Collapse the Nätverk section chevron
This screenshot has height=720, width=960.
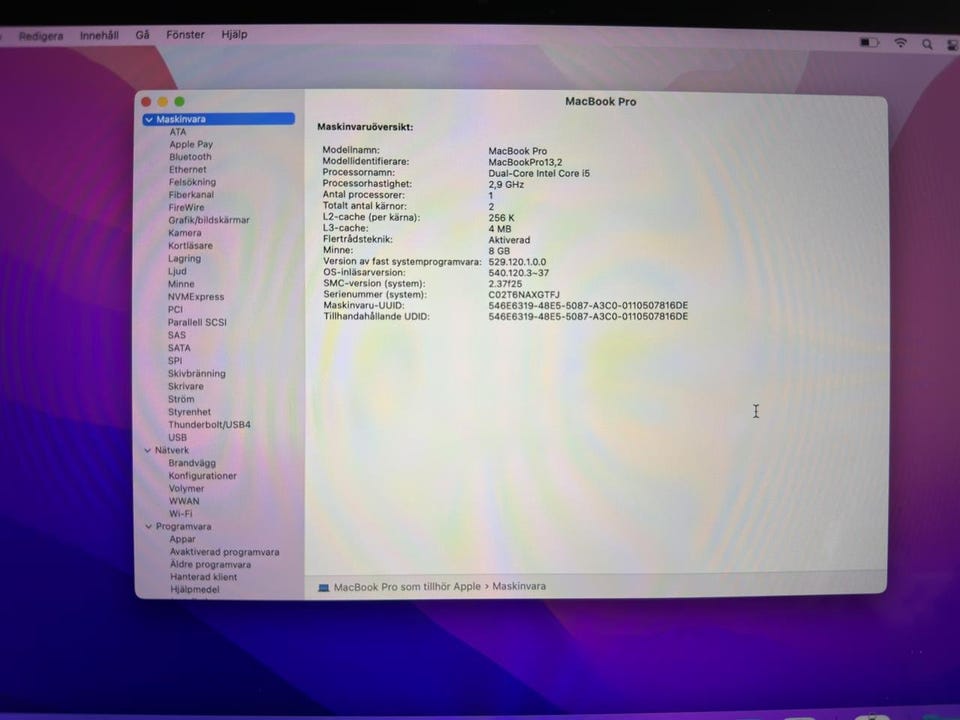click(x=148, y=451)
